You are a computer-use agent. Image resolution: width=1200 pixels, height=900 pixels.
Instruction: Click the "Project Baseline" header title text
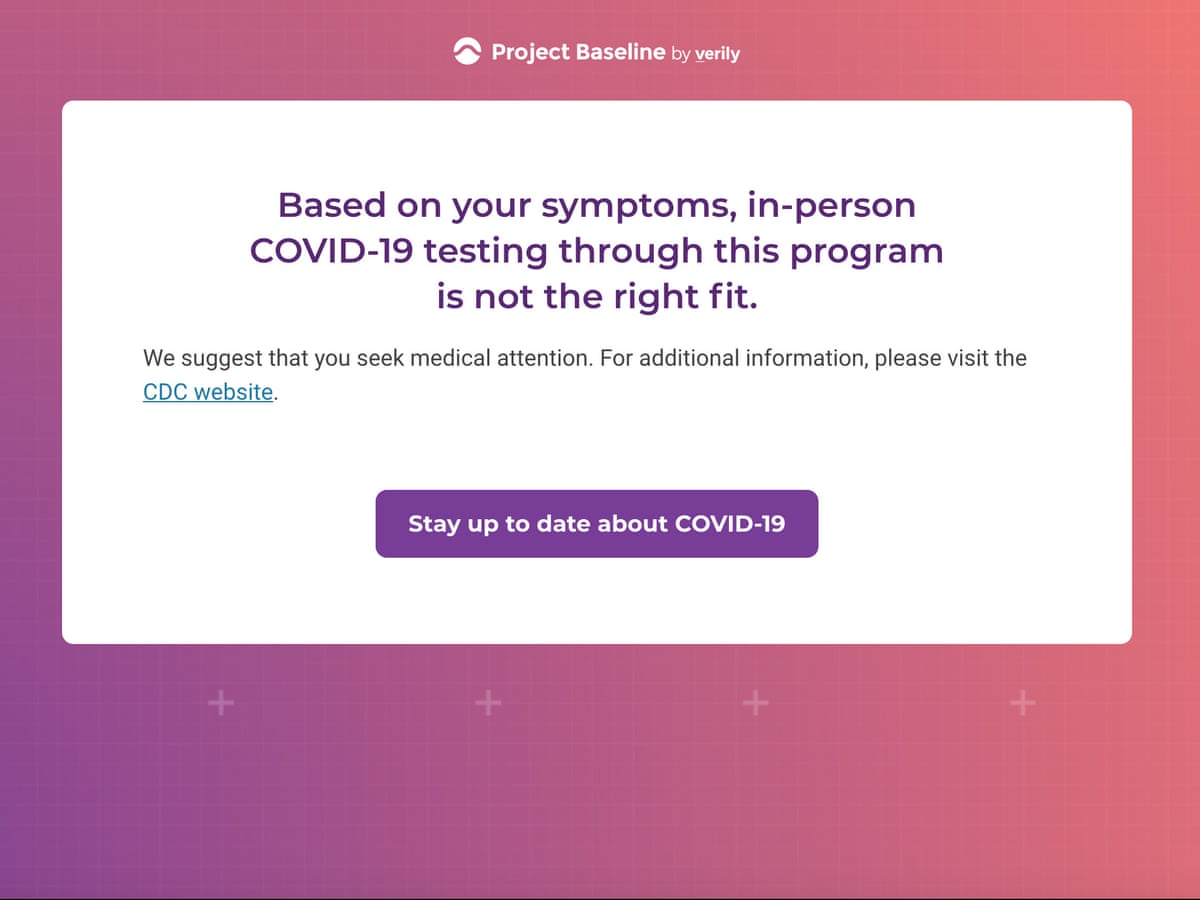(578, 52)
